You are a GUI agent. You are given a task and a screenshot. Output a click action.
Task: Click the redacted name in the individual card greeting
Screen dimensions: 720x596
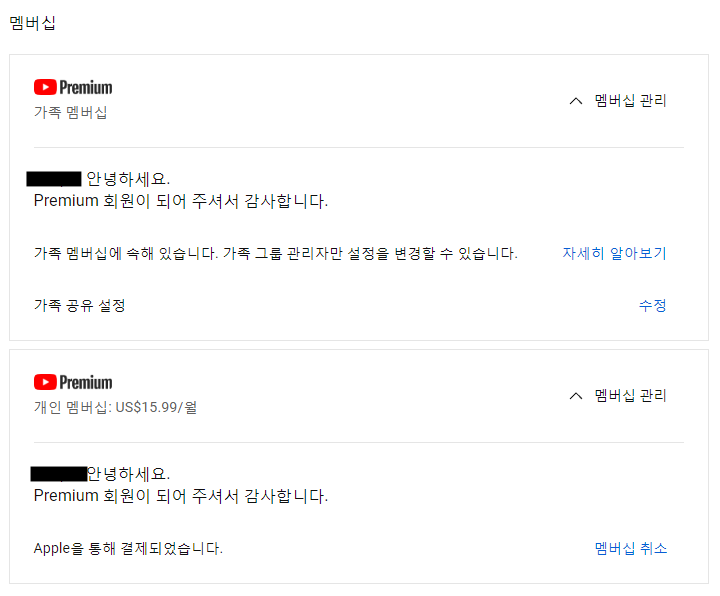pyautogui.click(x=58, y=473)
